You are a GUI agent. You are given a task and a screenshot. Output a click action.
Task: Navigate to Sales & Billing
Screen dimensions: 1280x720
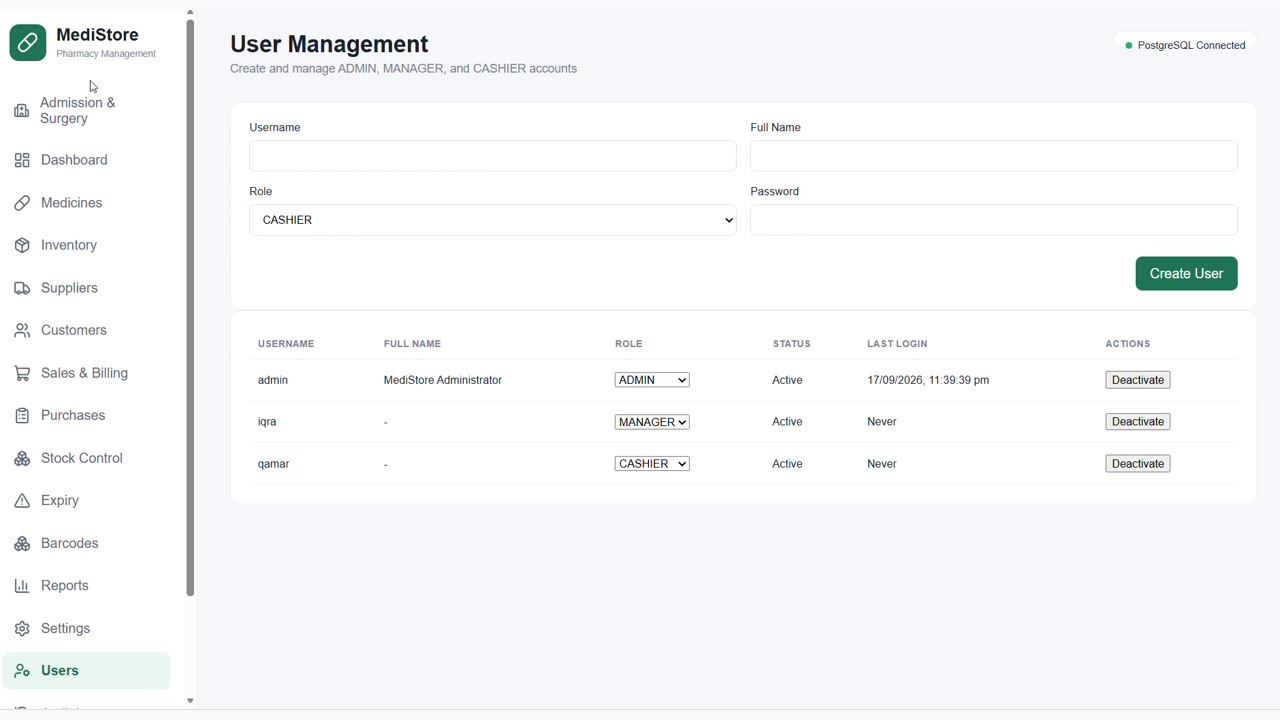tap(87, 373)
